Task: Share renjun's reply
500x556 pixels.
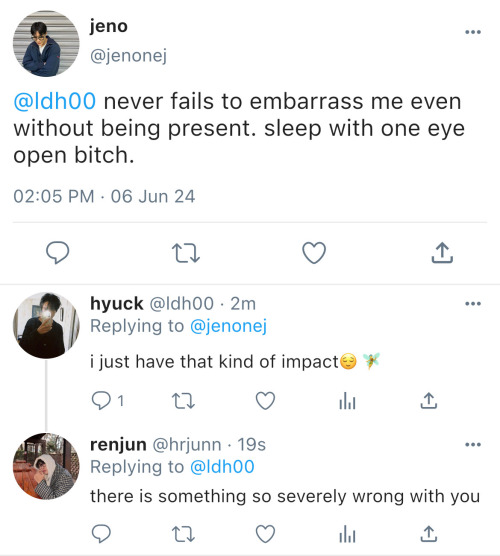Action: click(x=429, y=534)
